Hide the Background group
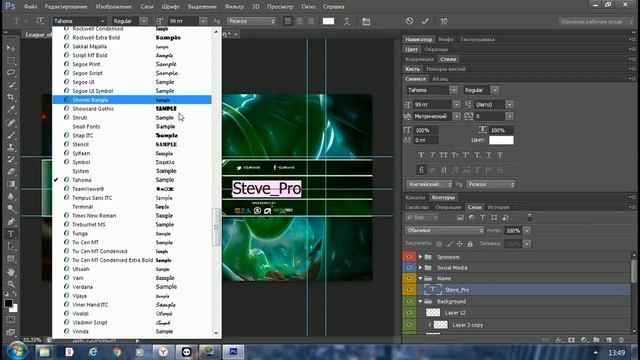This screenshot has width=640, height=360. [x=409, y=301]
